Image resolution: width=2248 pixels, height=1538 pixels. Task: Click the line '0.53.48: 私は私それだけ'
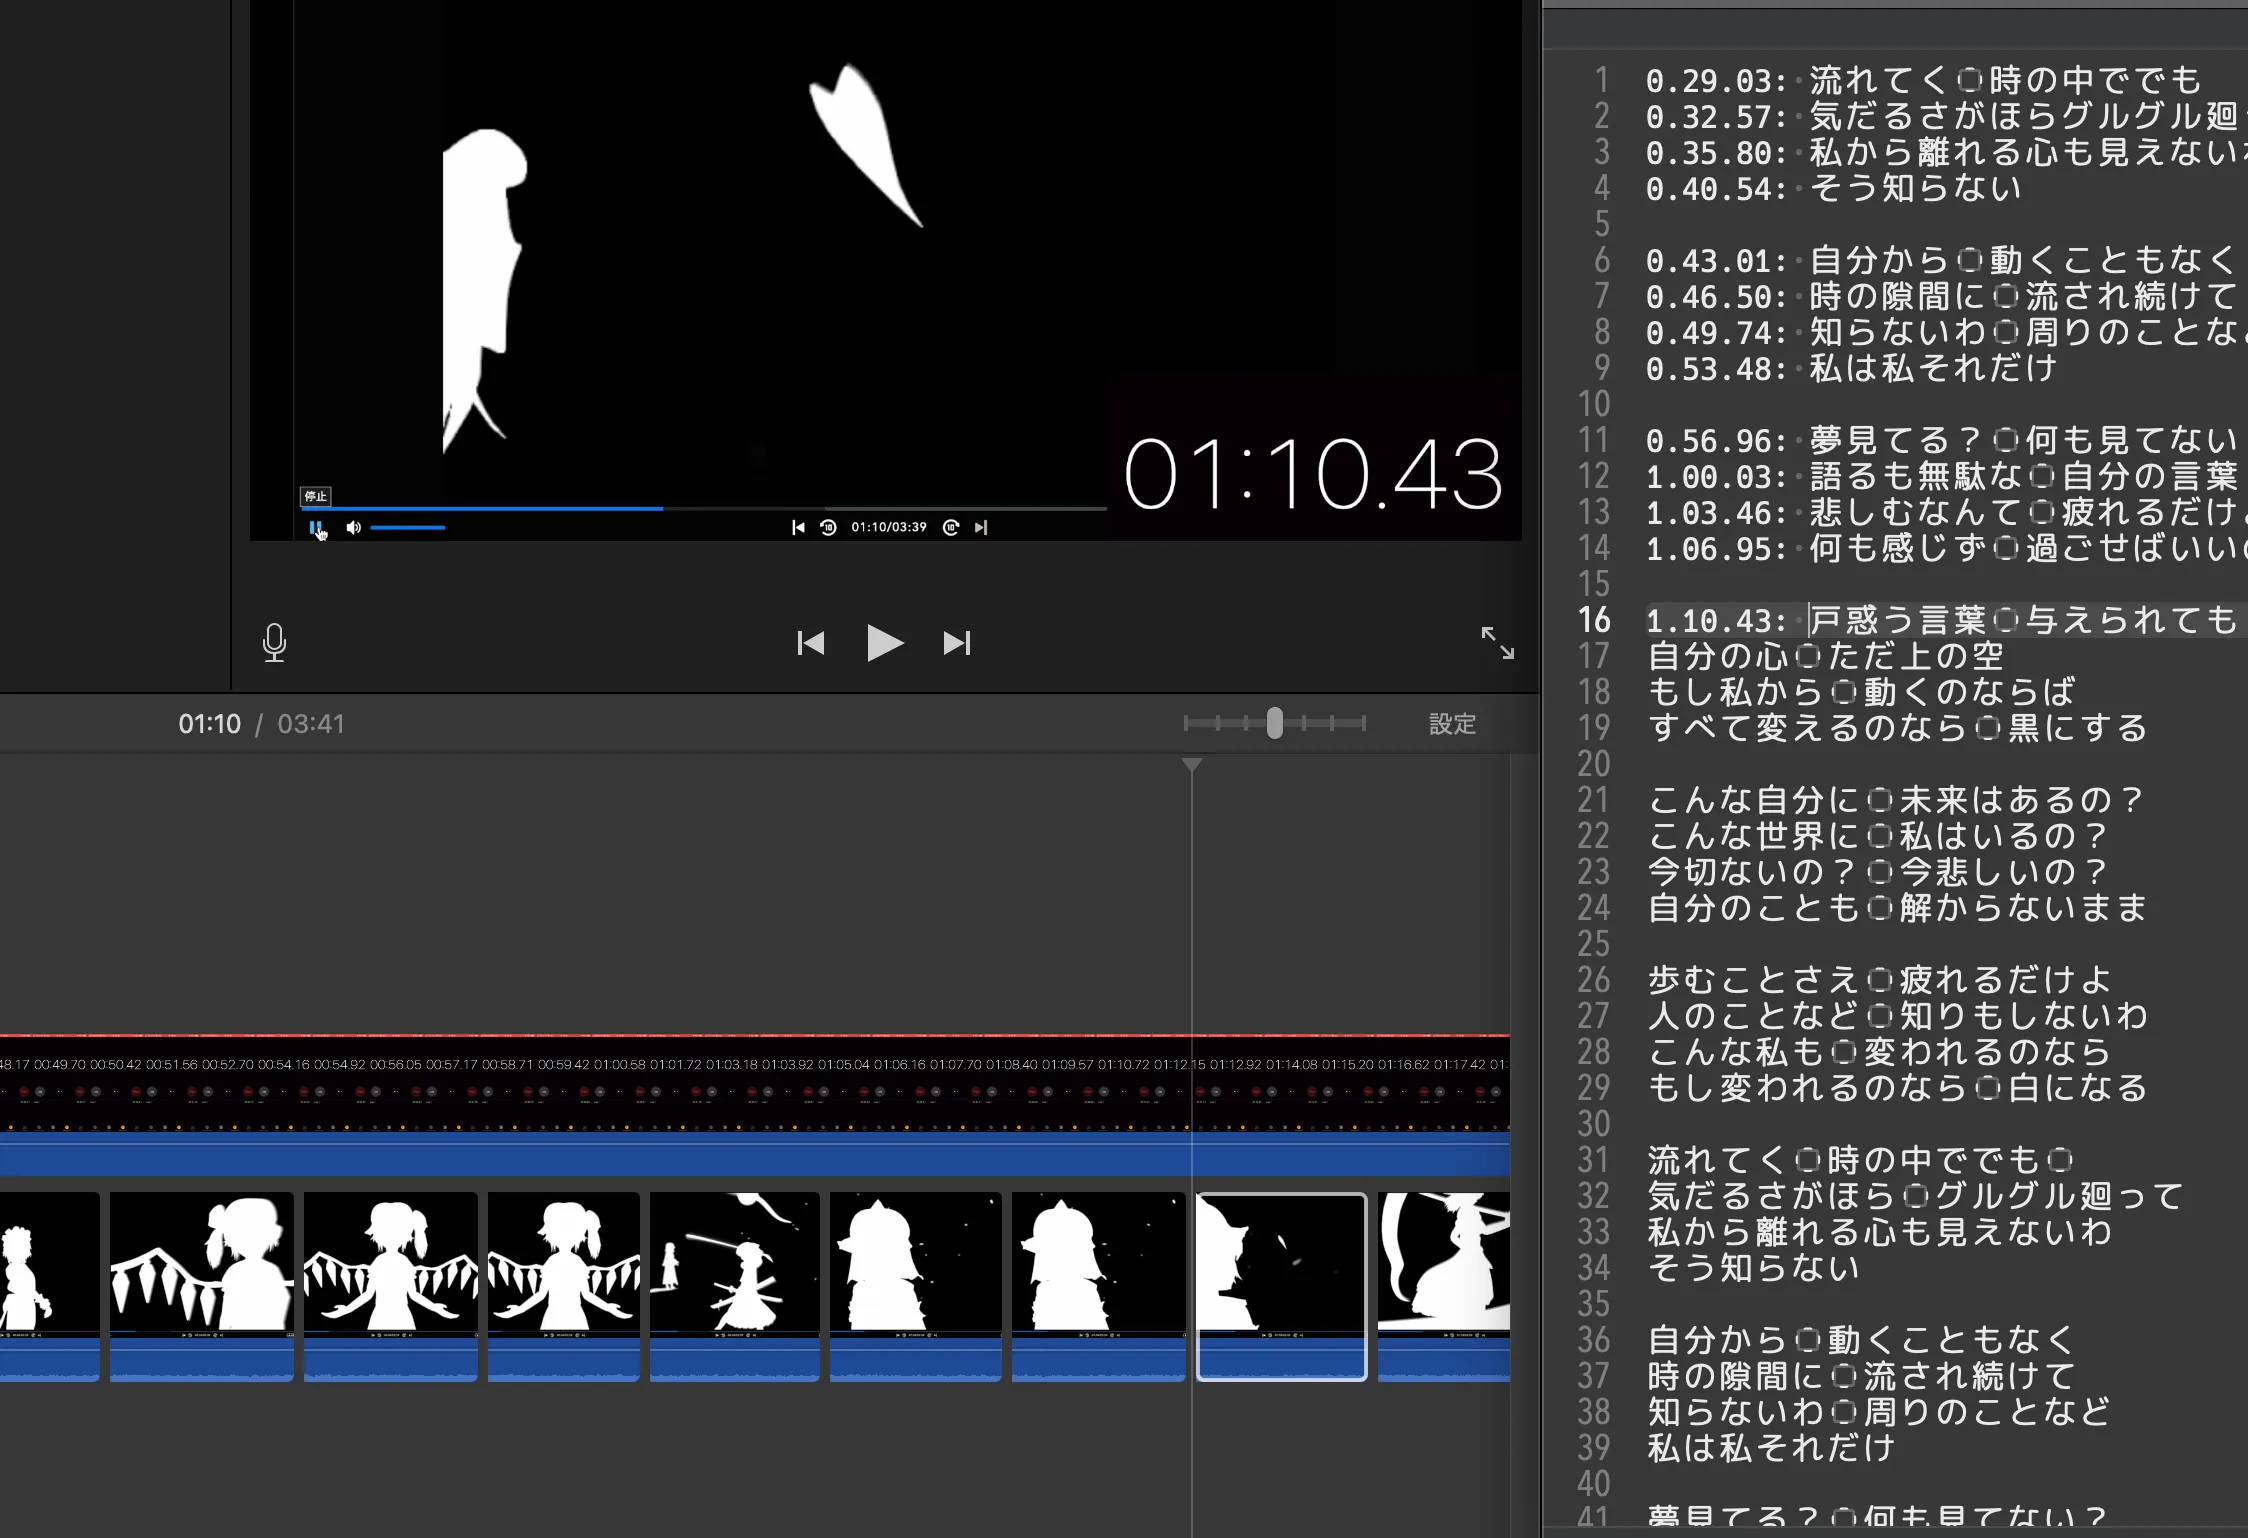[1851, 368]
